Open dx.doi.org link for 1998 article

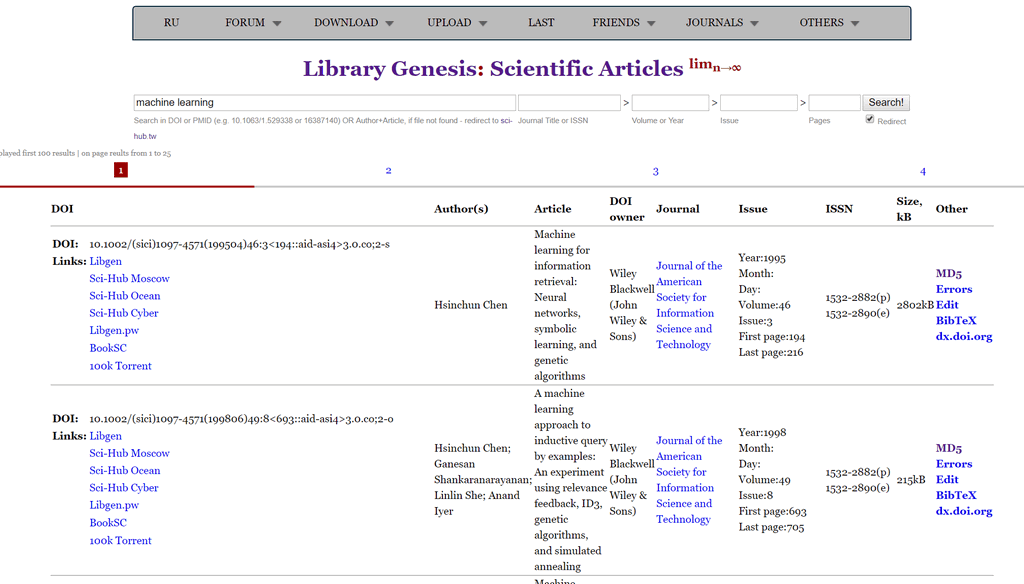tap(964, 511)
